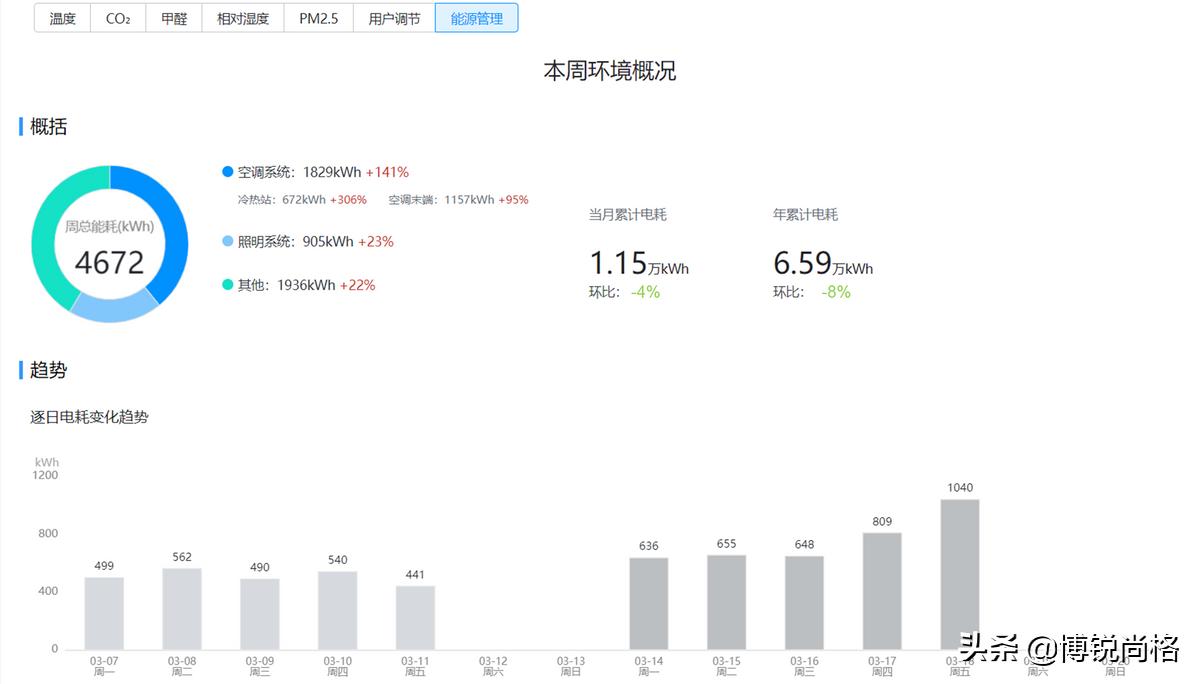Switch to the PM2.5 tab

[x=318, y=17]
